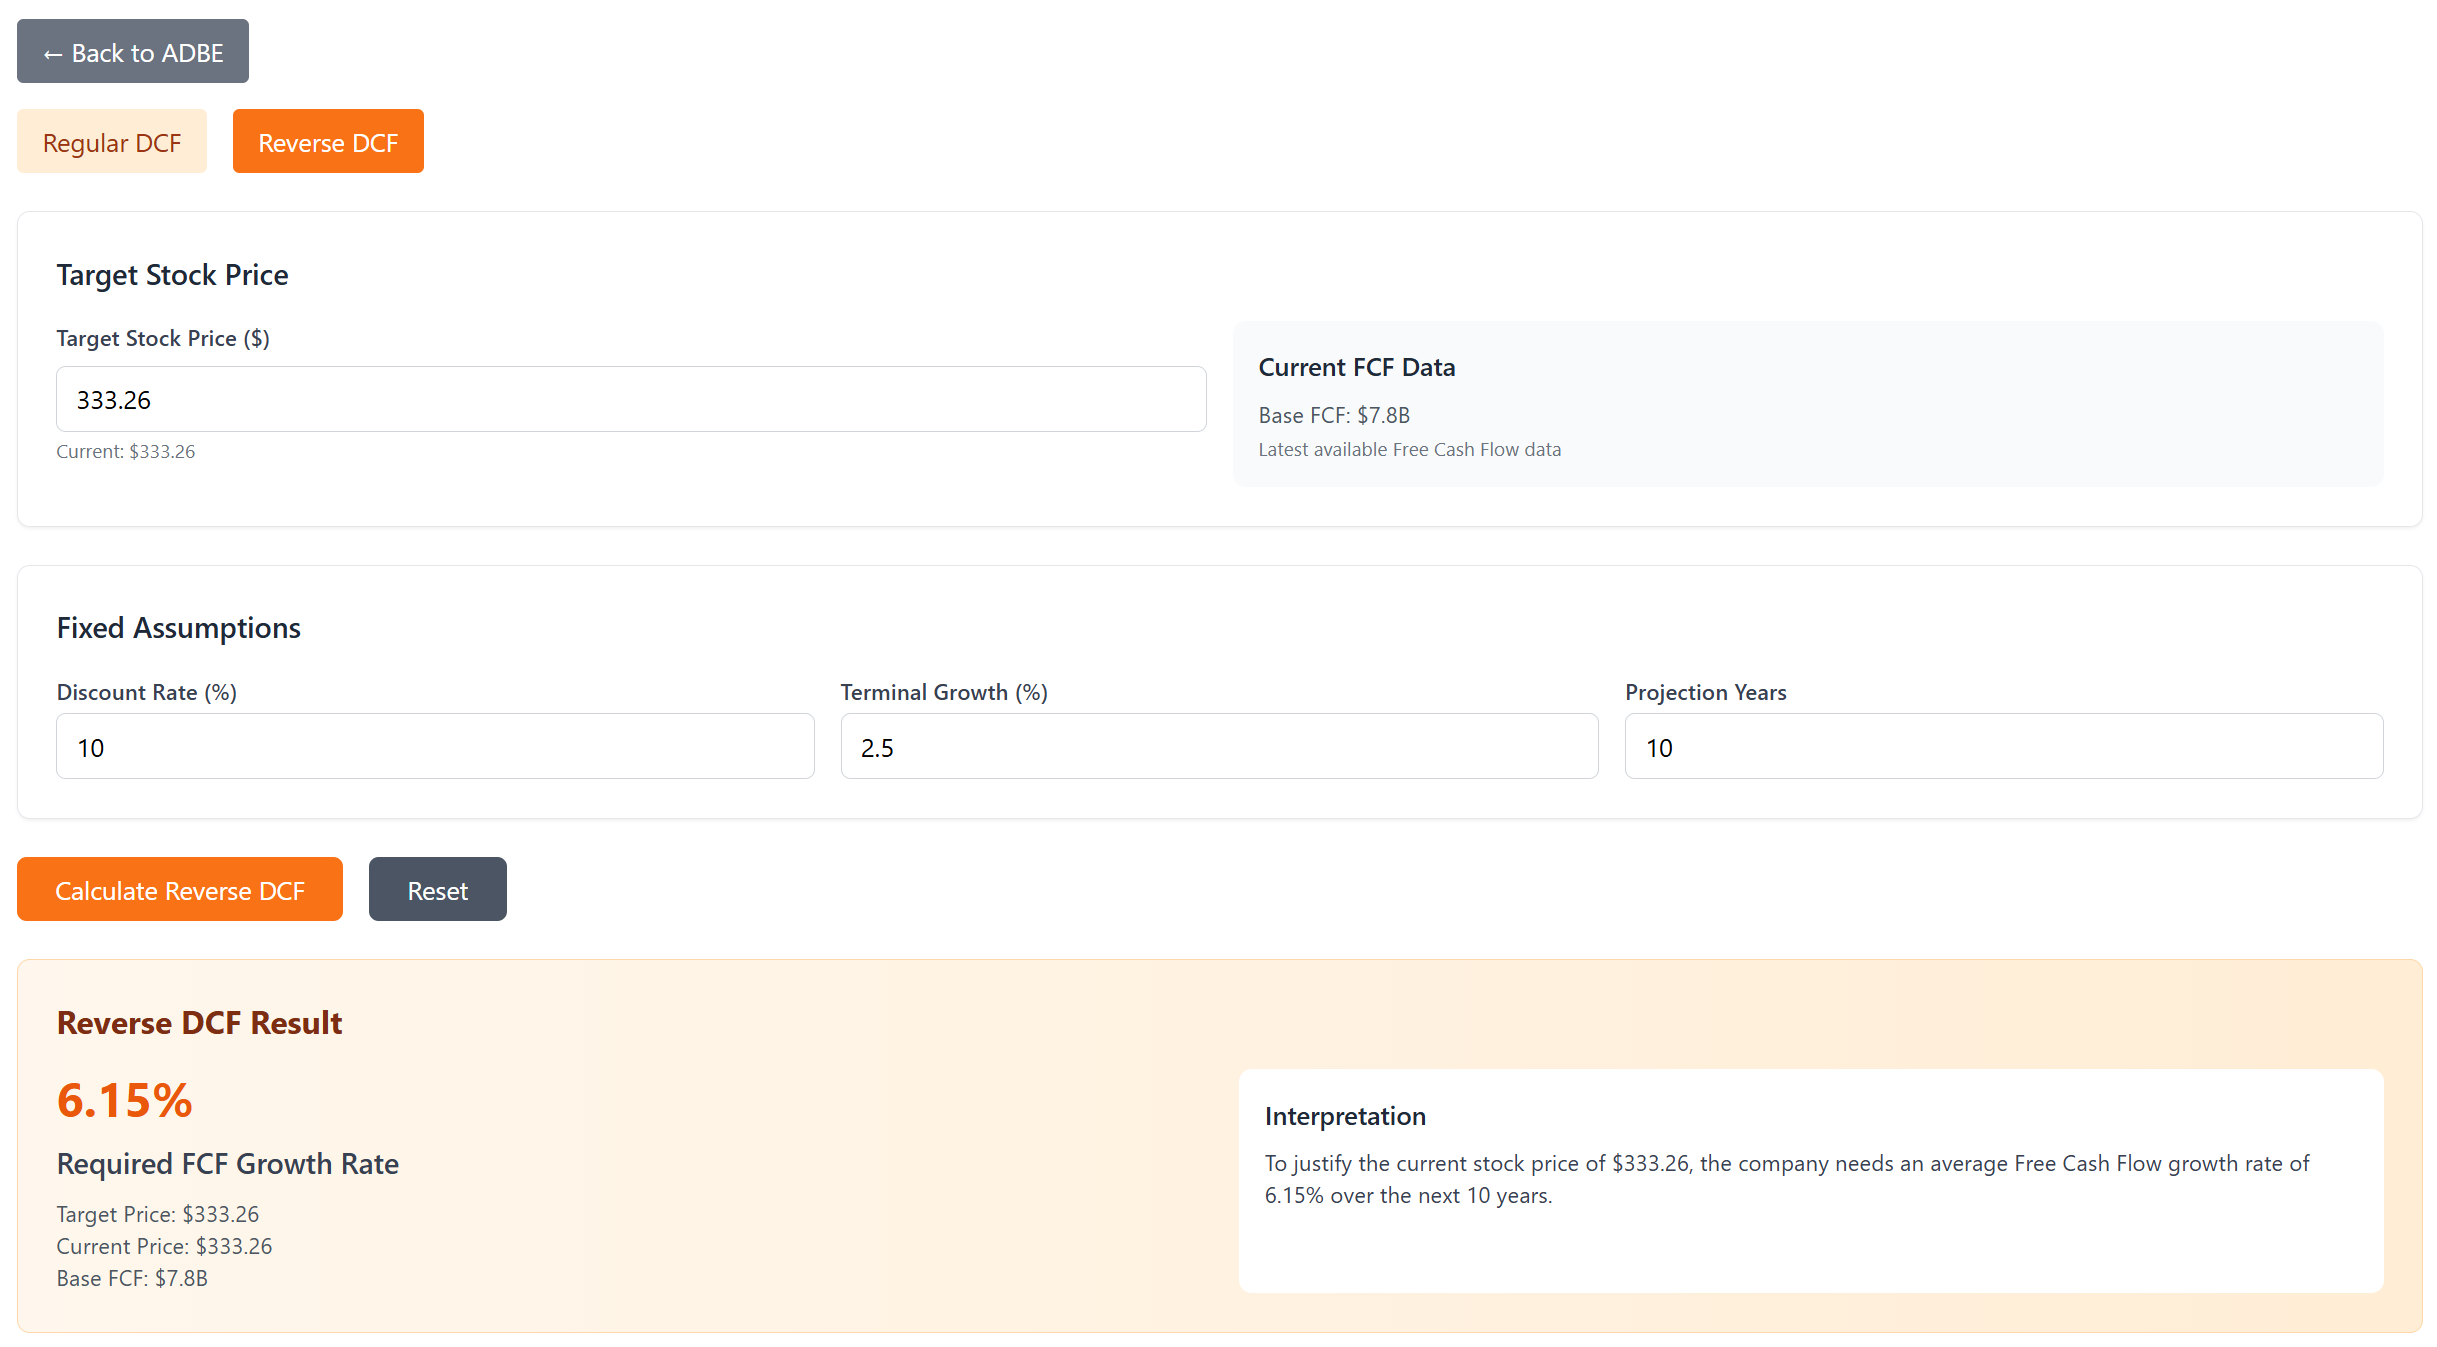Click the Discount Rate field

click(435, 747)
